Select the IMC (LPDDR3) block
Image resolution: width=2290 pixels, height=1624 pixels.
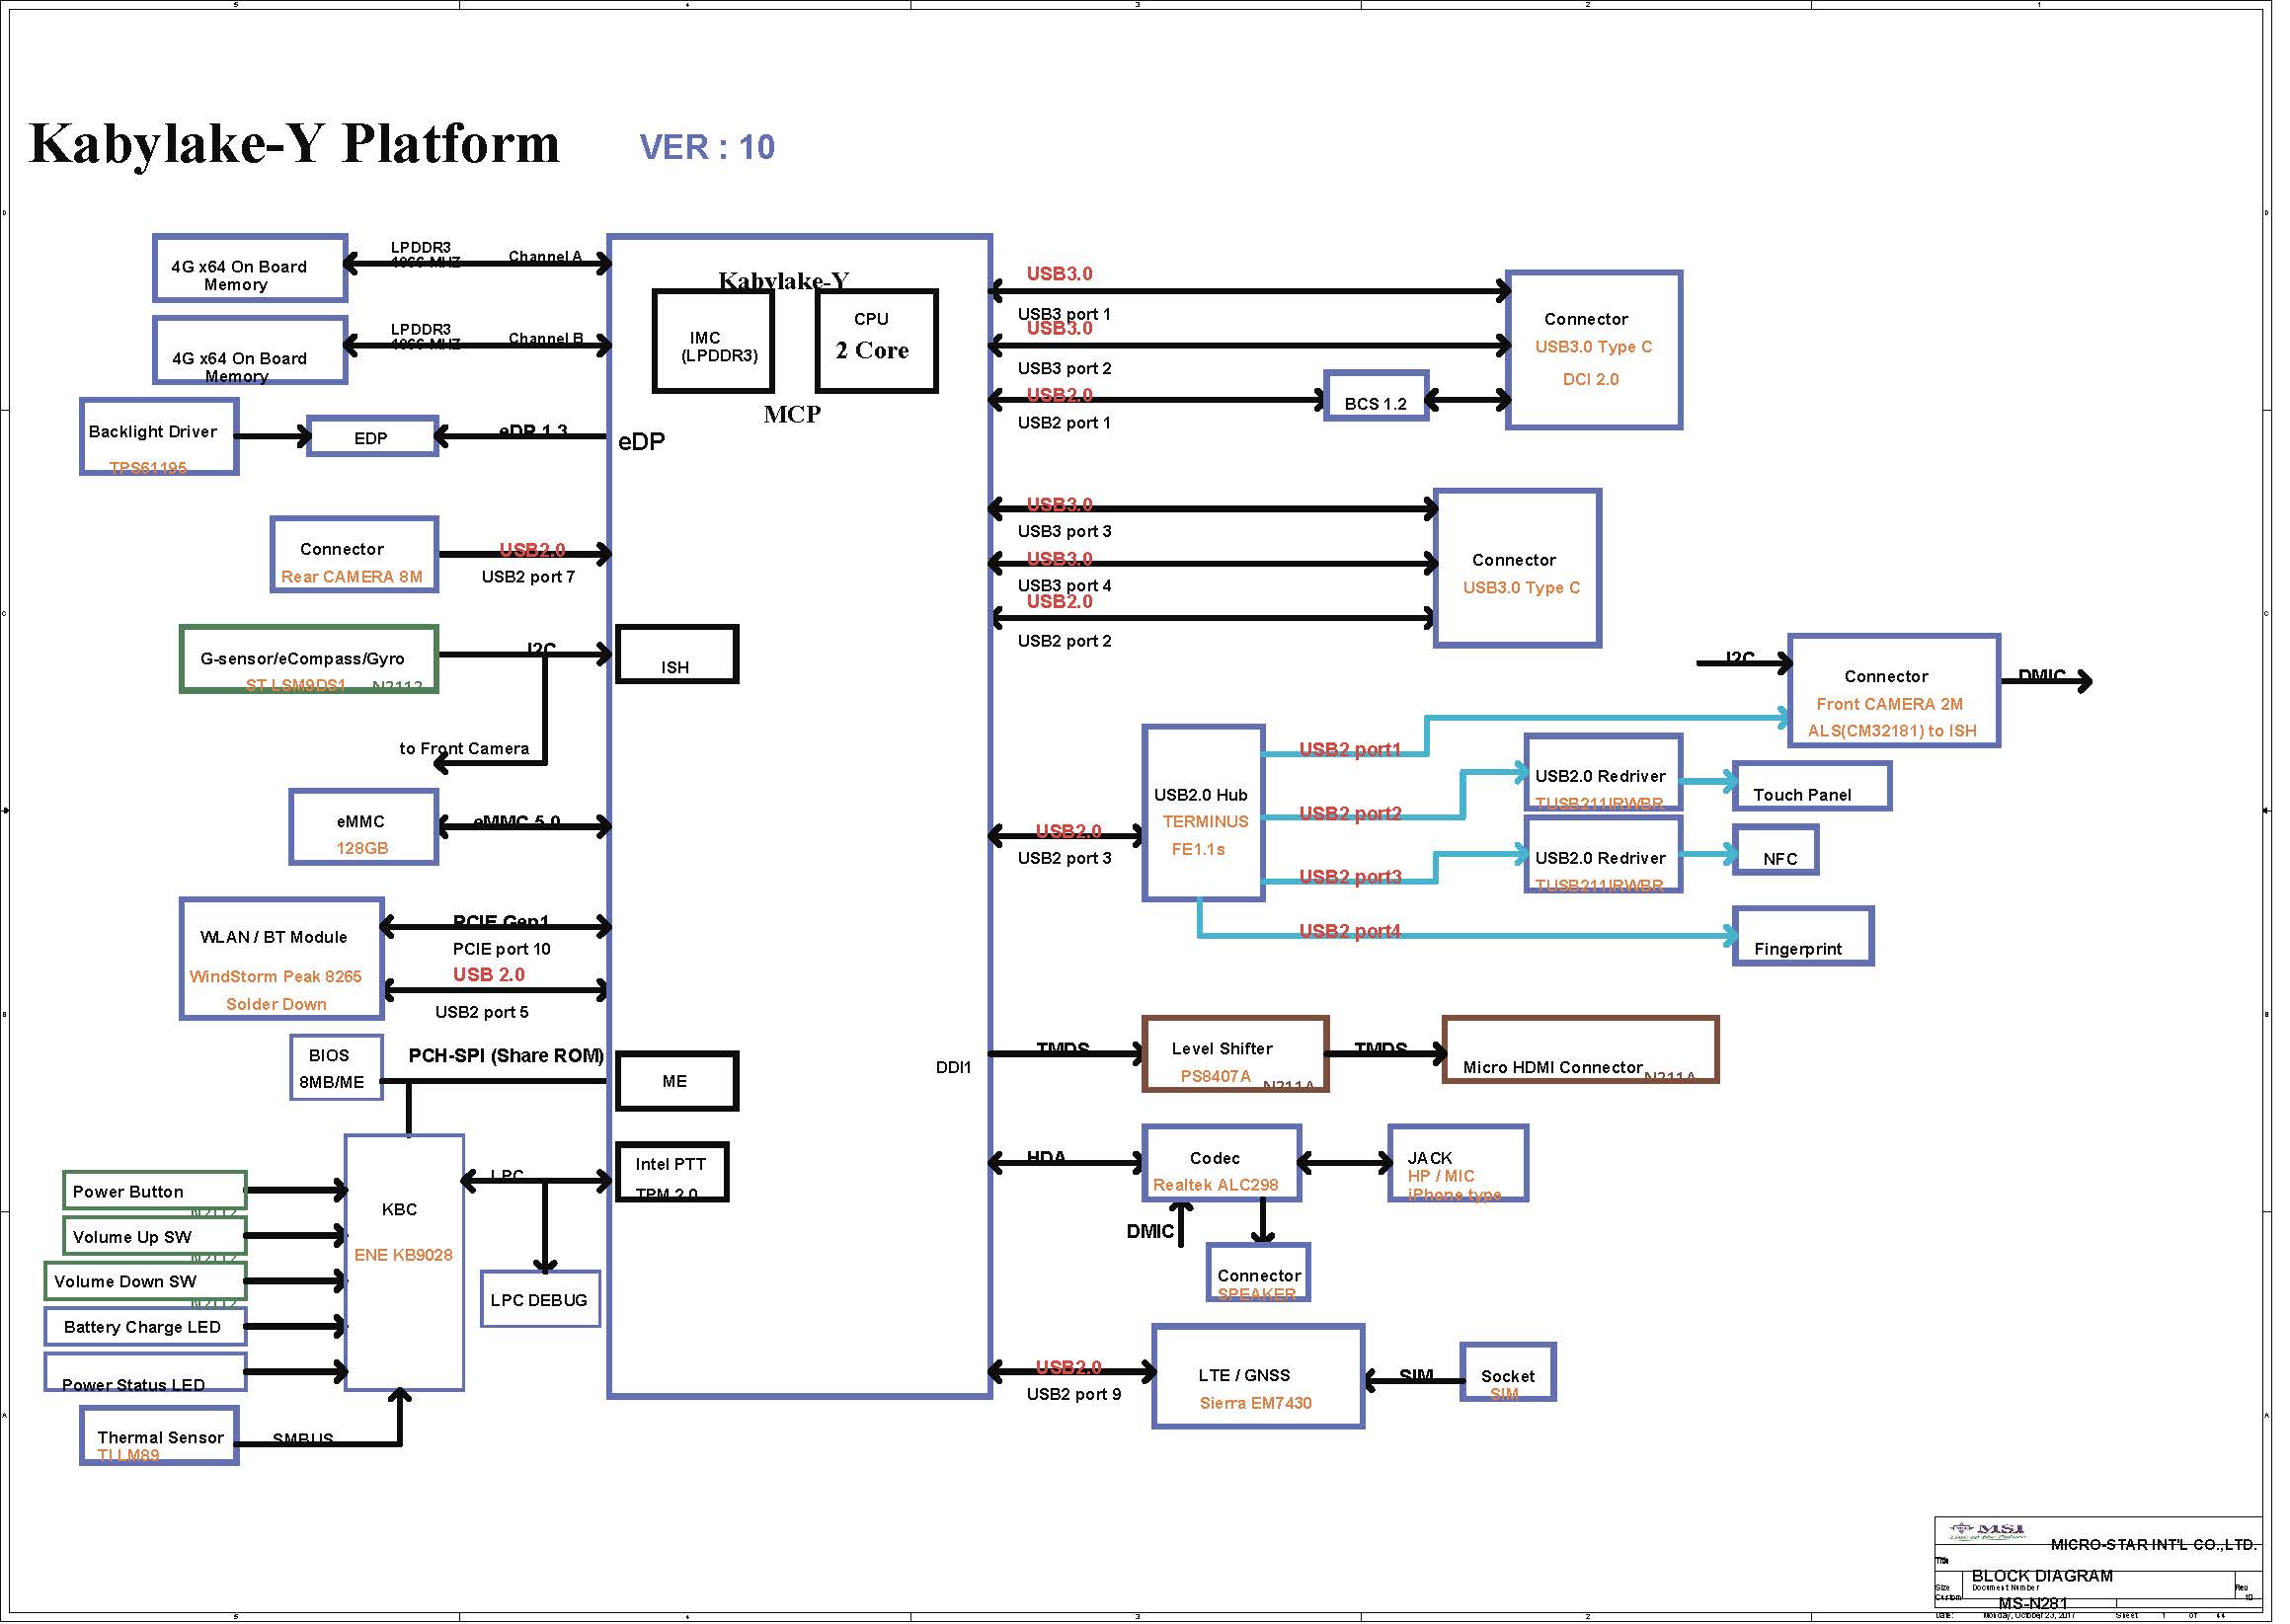pos(713,342)
